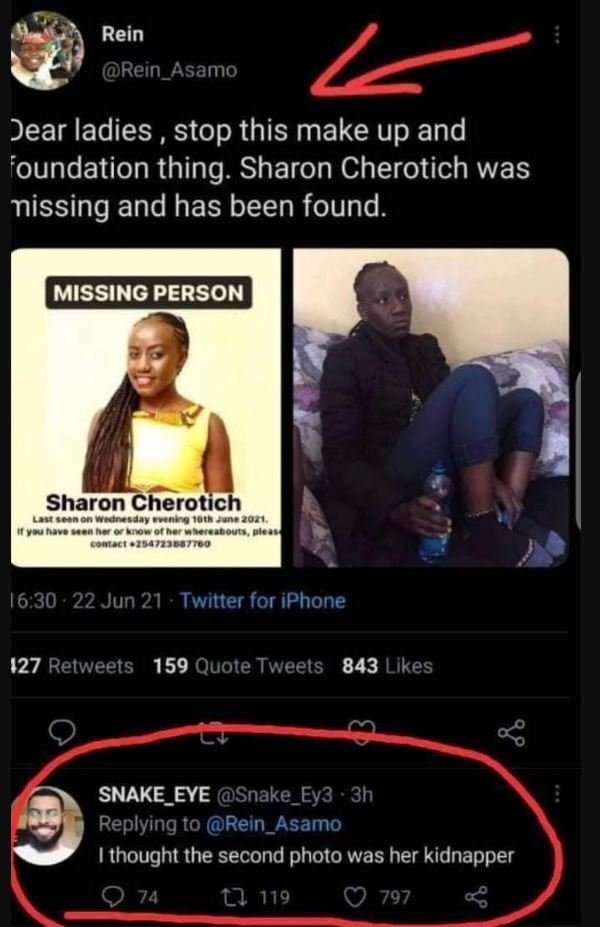Tap the retweet icon on the main tweet
The width and height of the screenshot is (600, 927).
point(212,735)
